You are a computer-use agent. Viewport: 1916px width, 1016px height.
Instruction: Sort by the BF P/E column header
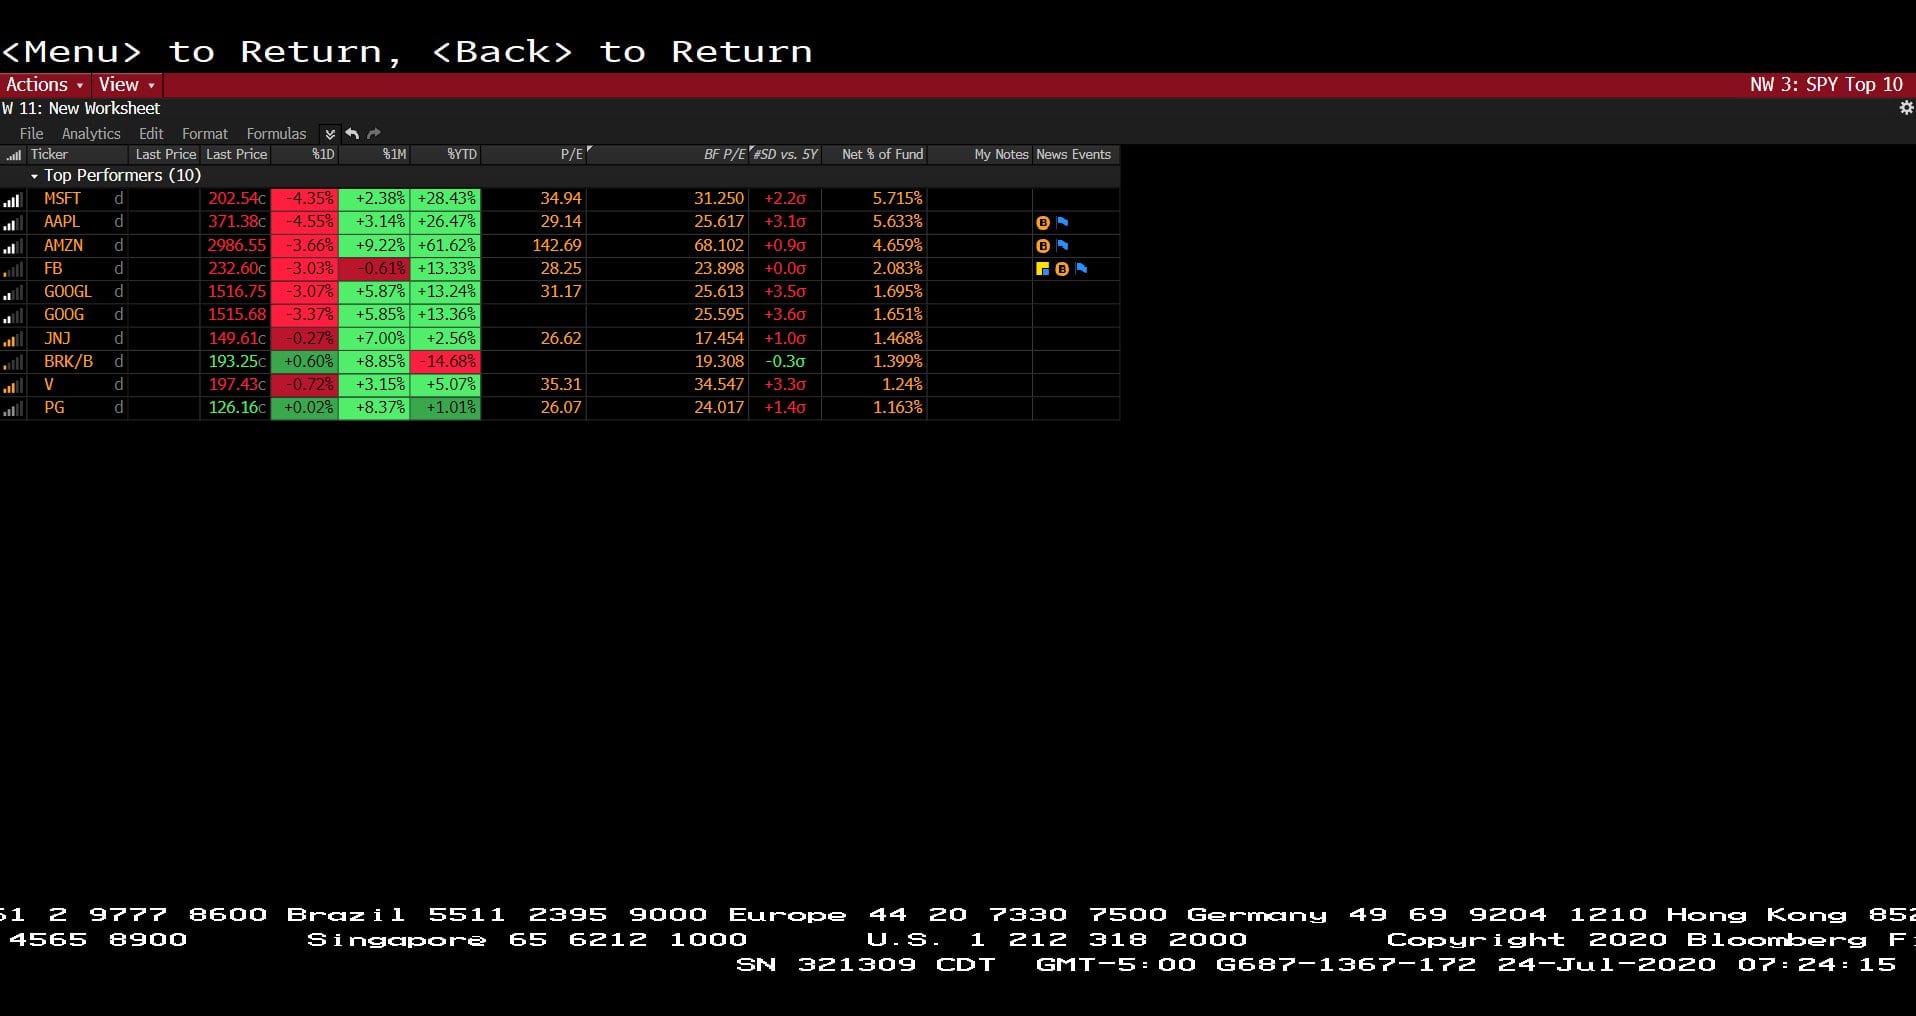pyautogui.click(x=668, y=154)
